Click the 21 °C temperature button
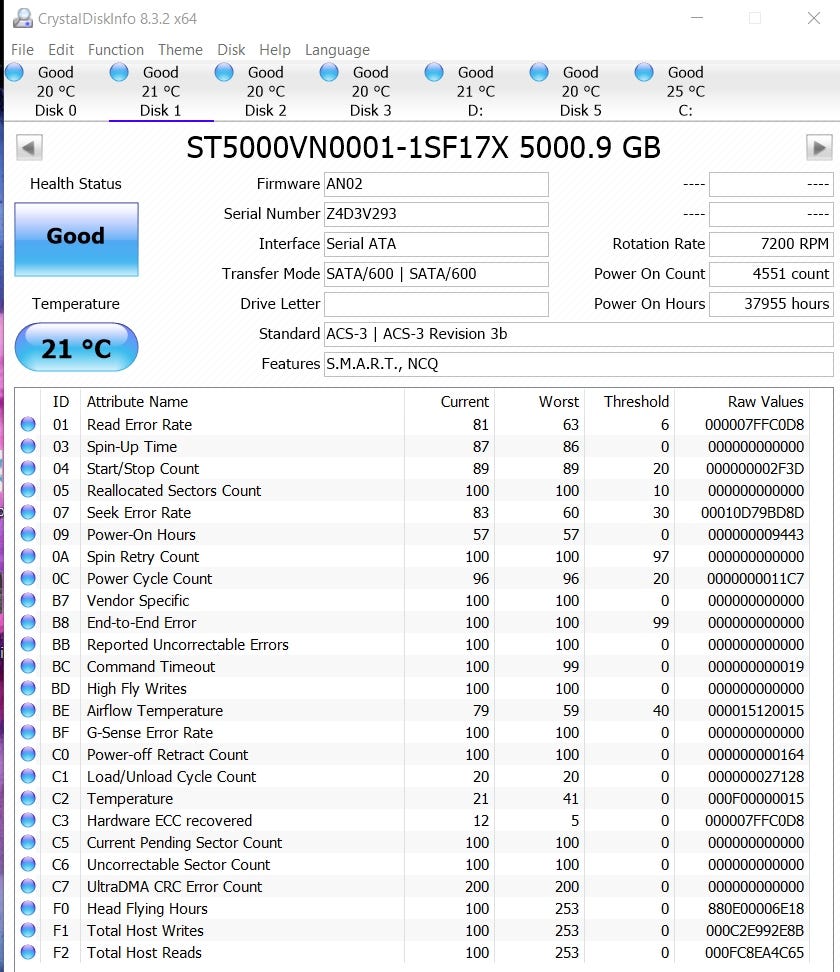Viewport: 840px width, 972px height. click(x=76, y=348)
